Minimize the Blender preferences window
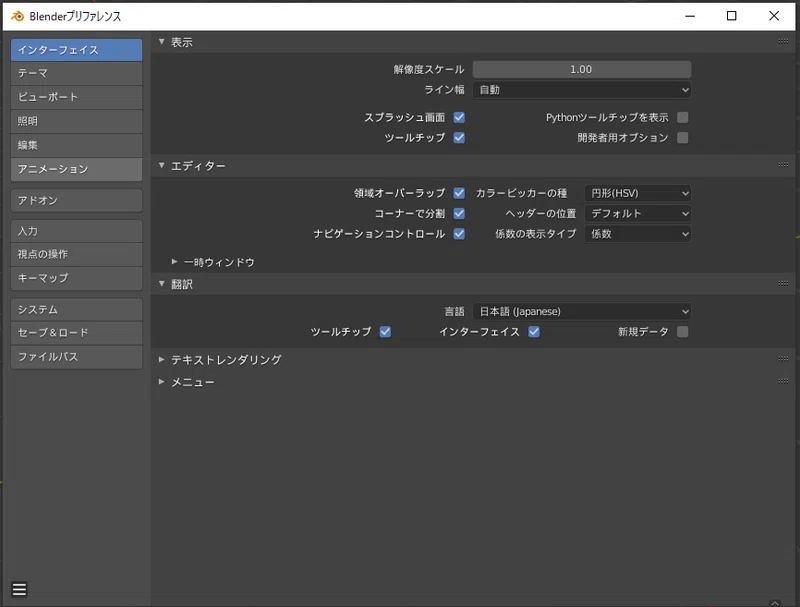This screenshot has height=607, width=800. (690, 16)
